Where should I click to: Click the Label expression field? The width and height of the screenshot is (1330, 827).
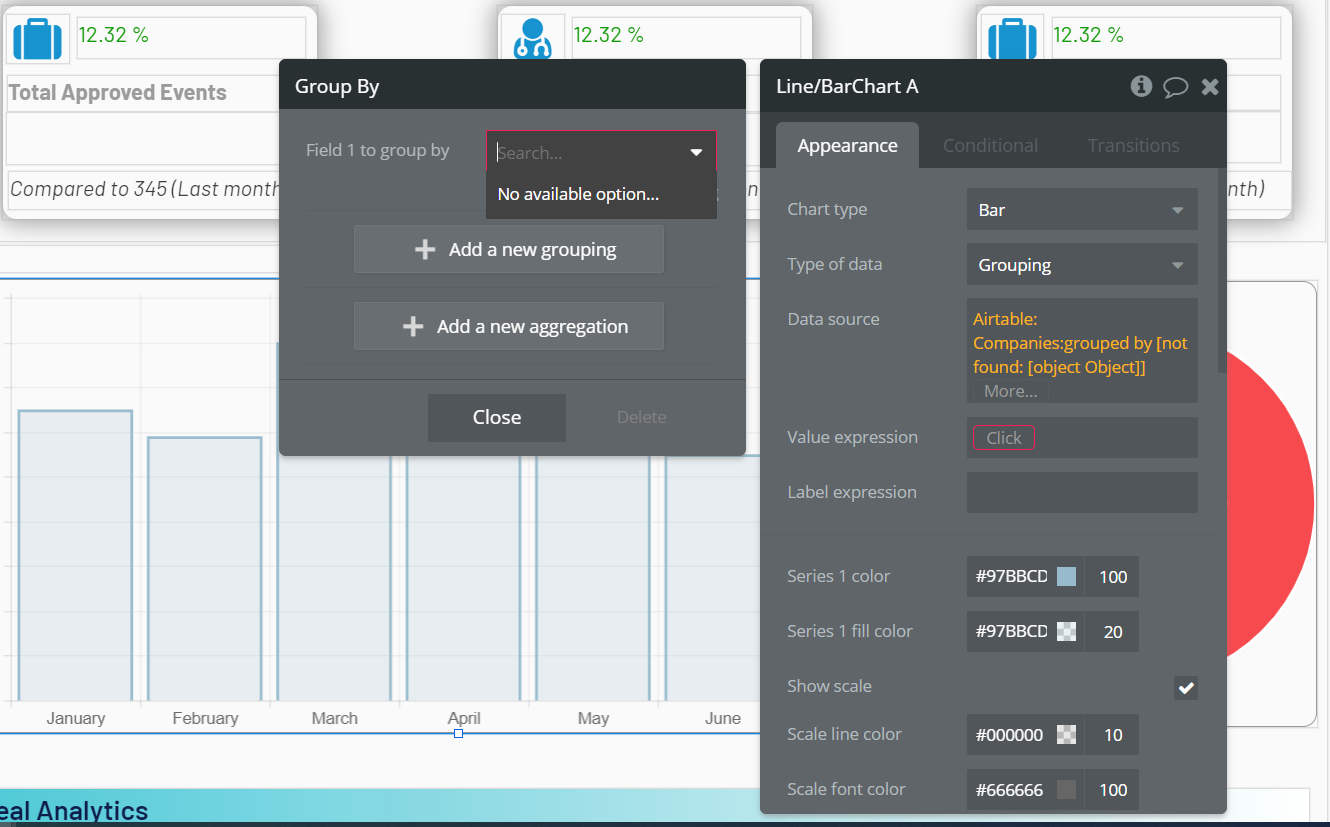[1082, 493]
